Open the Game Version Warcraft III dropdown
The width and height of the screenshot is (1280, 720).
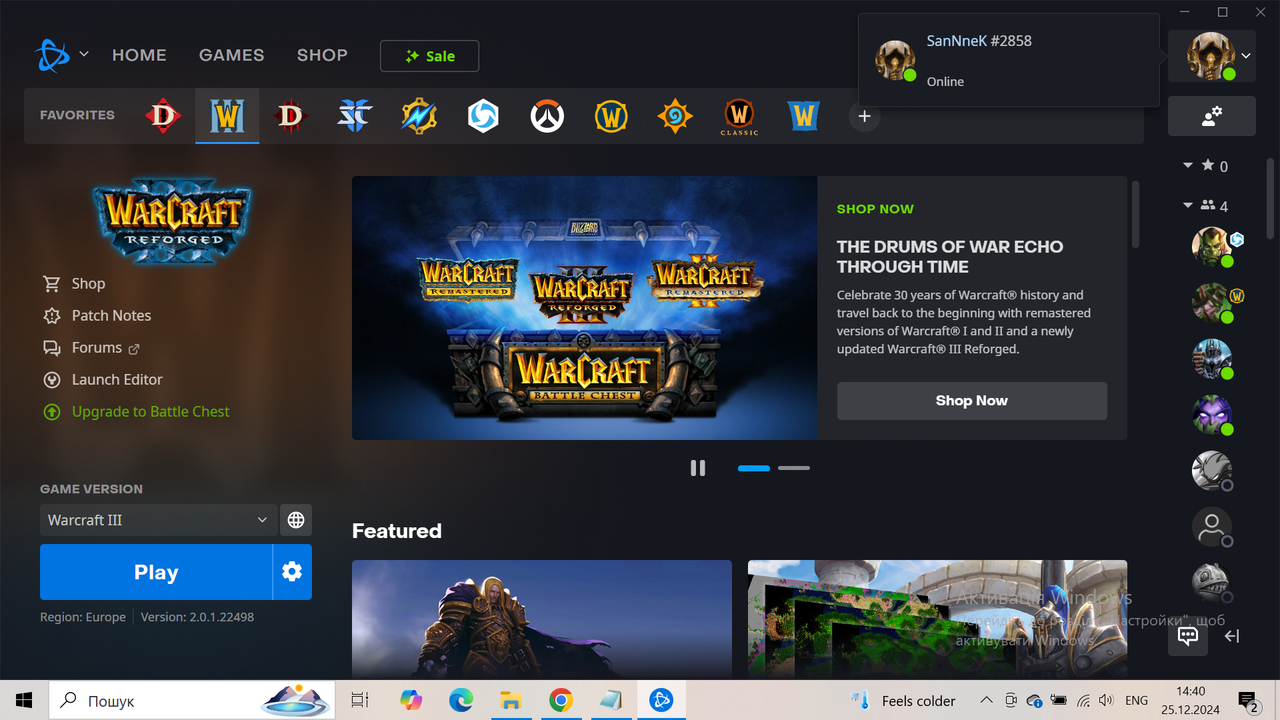click(158, 520)
